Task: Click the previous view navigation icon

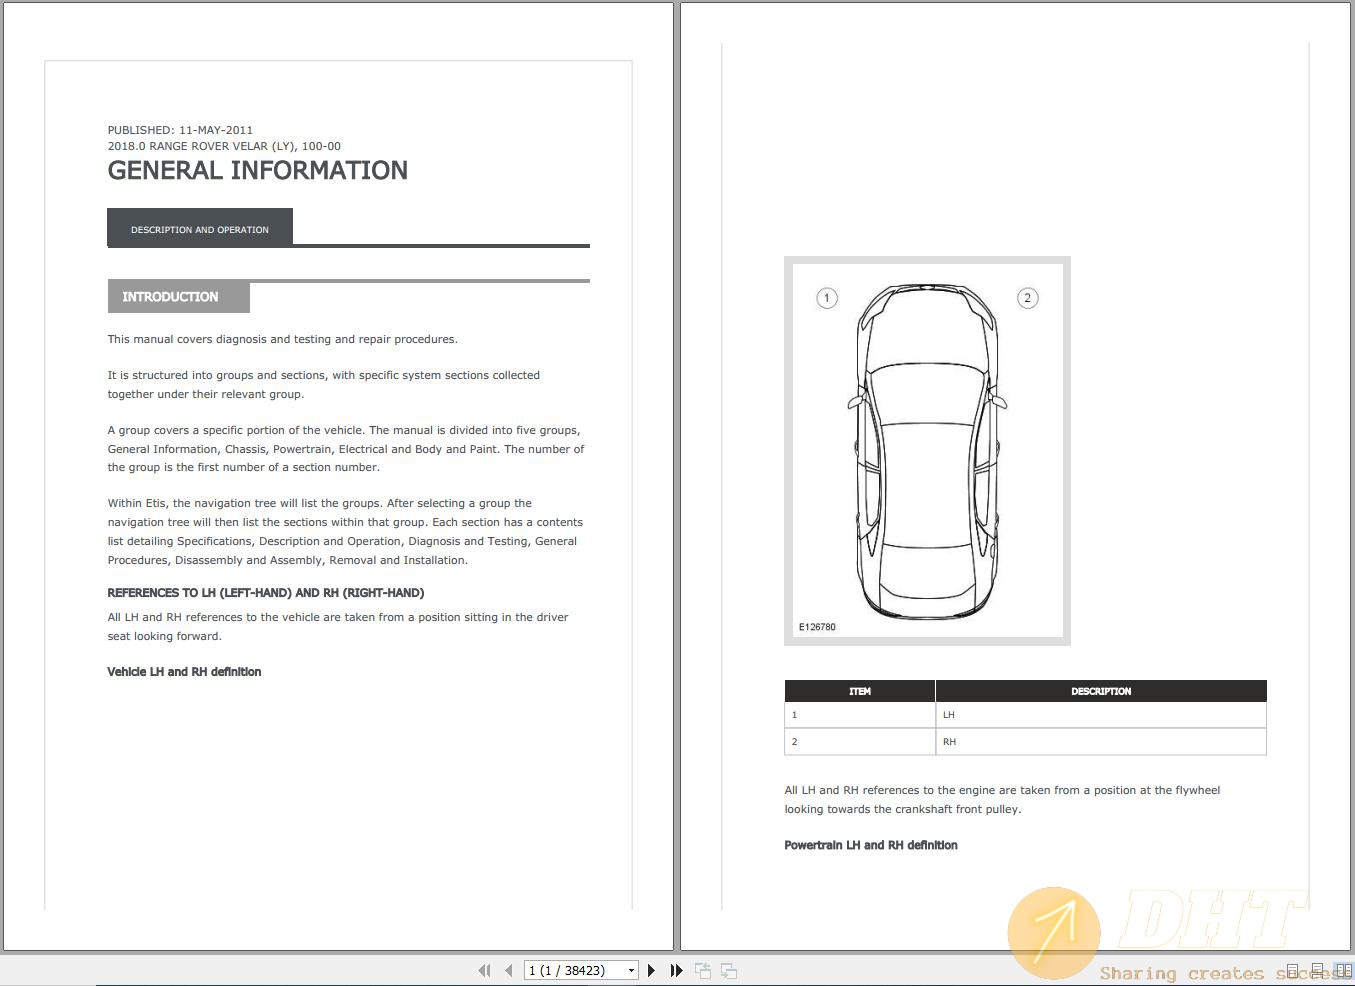Action: [703, 970]
